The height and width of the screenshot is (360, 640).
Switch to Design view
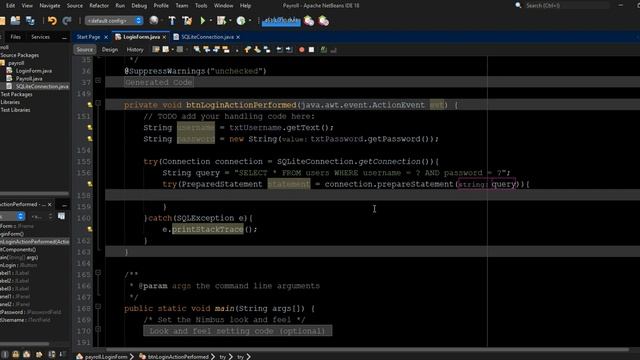click(109, 49)
